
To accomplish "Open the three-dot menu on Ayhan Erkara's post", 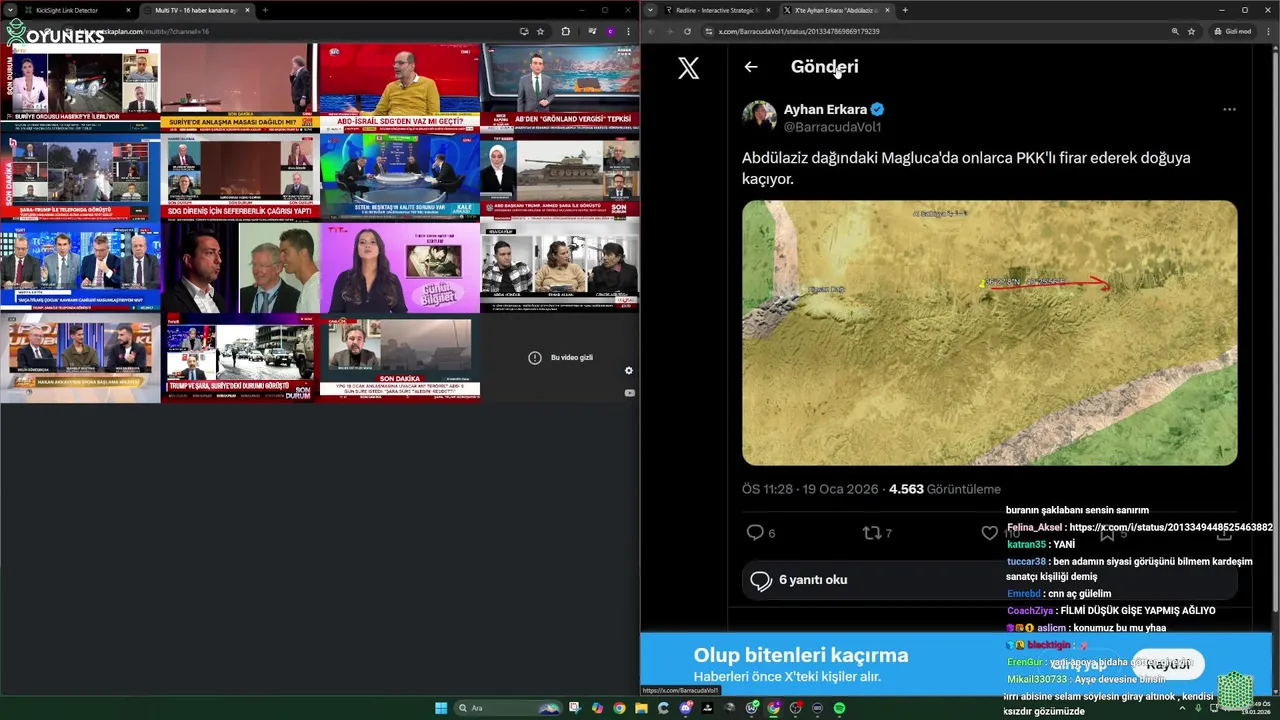I will coord(1229,109).
